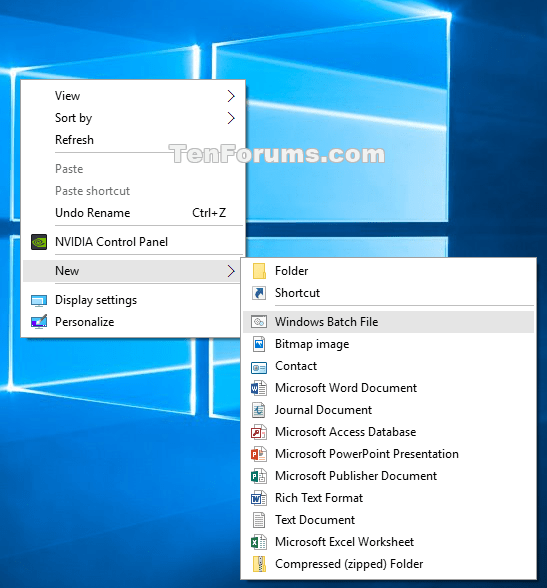Click the Rich Text Format icon

pyautogui.click(x=259, y=498)
